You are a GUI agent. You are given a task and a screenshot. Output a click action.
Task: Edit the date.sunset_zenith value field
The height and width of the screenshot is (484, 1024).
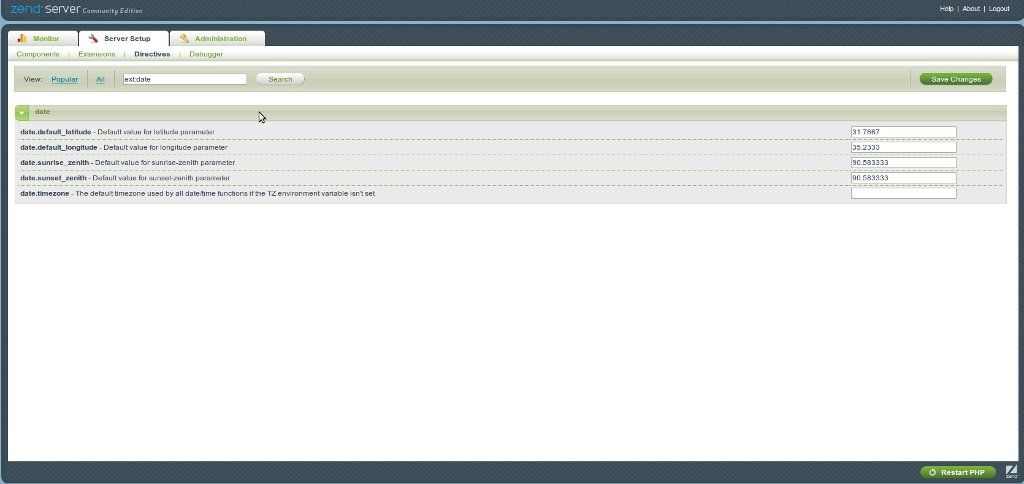click(904, 178)
